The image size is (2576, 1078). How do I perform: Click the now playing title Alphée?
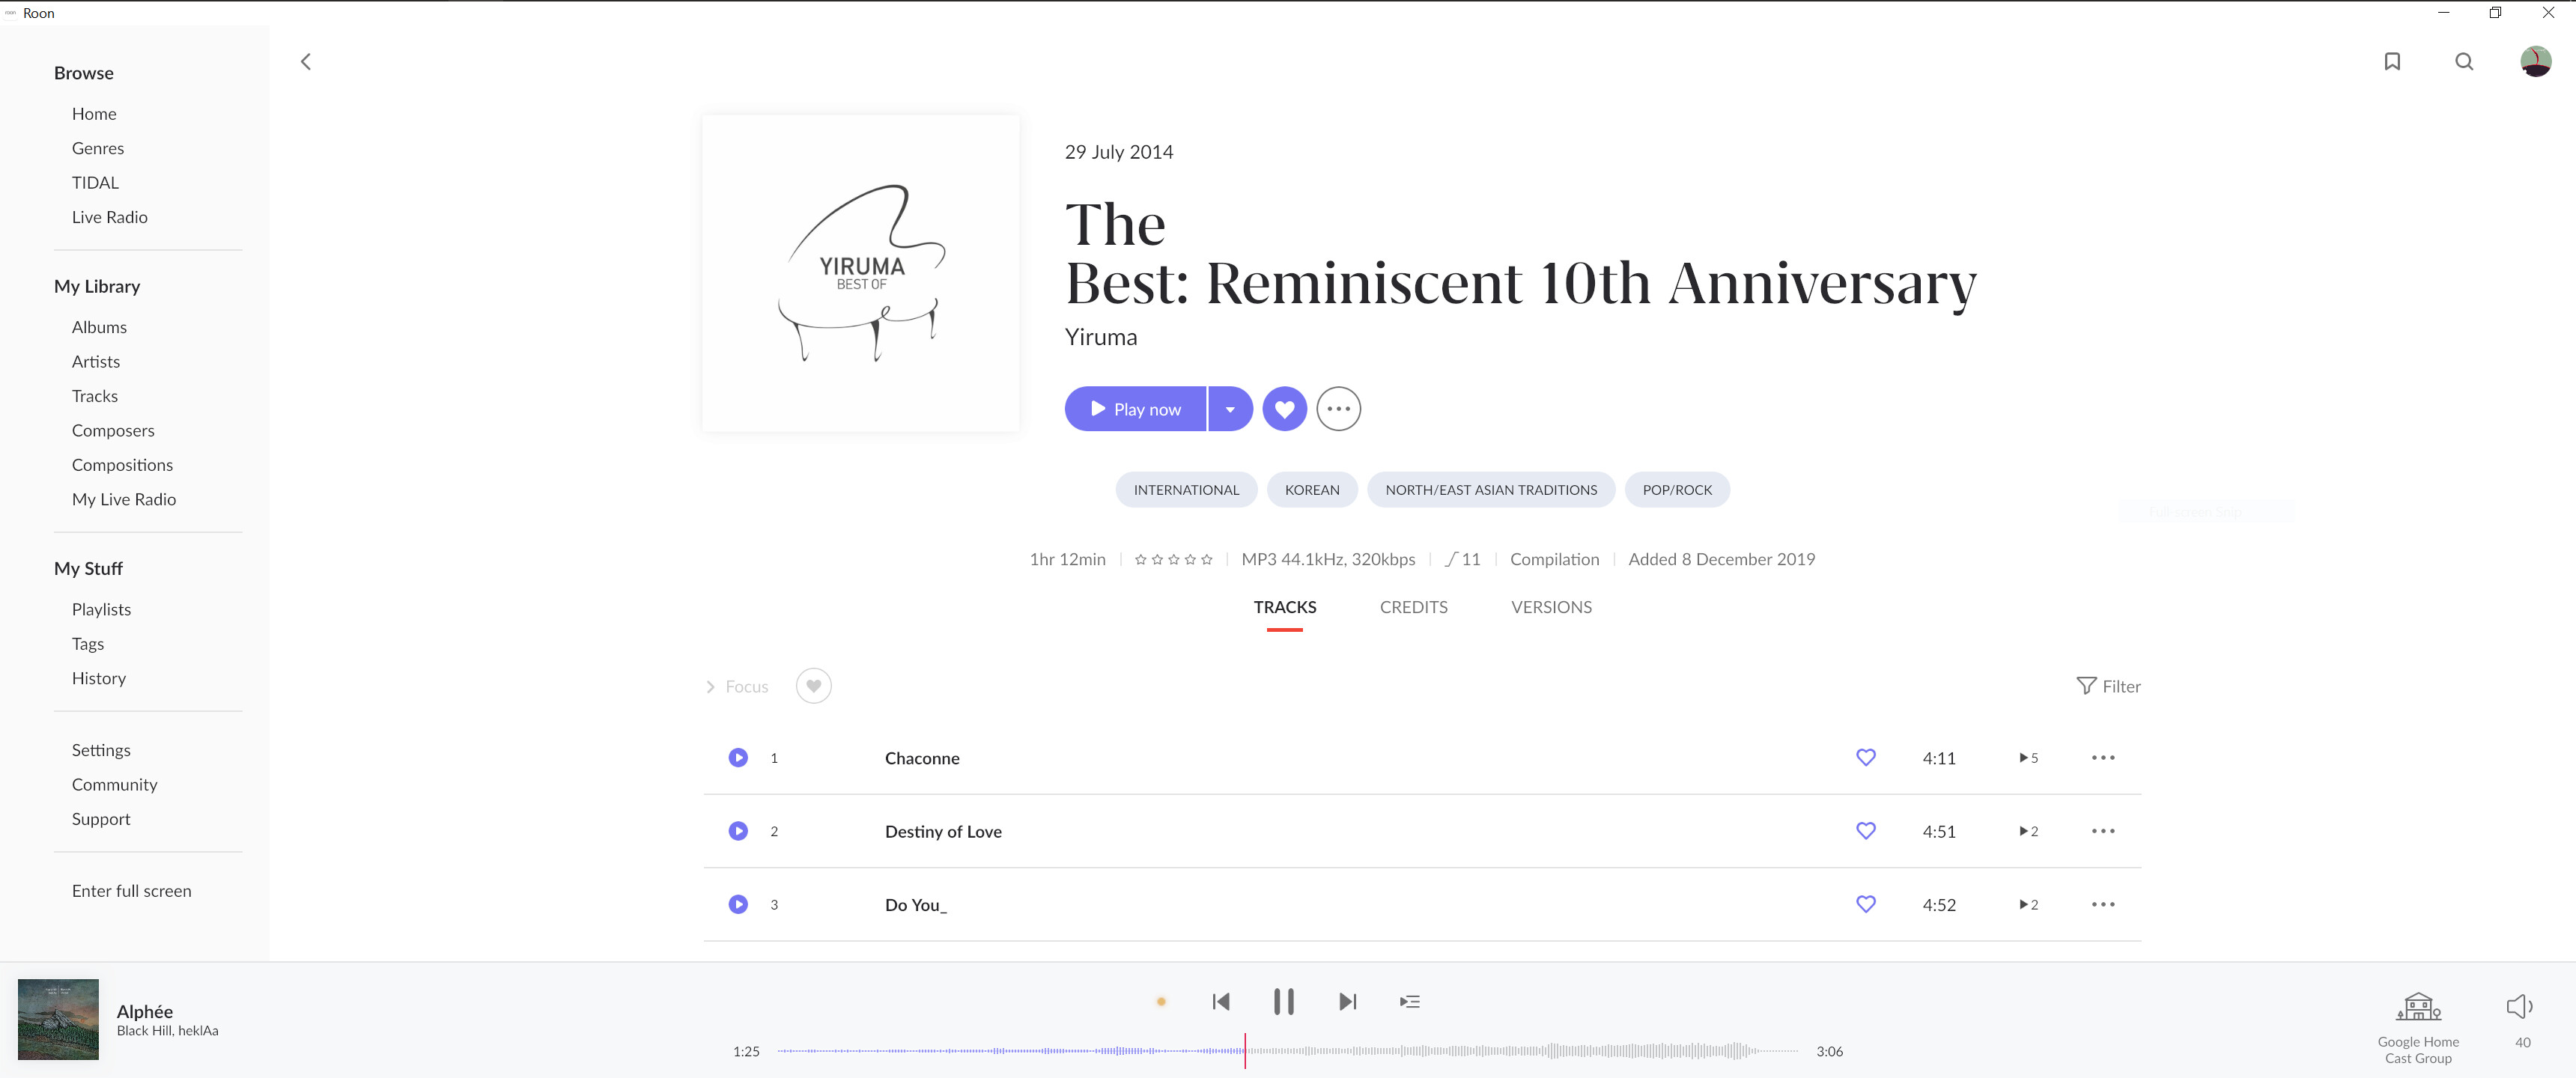pyautogui.click(x=145, y=1011)
